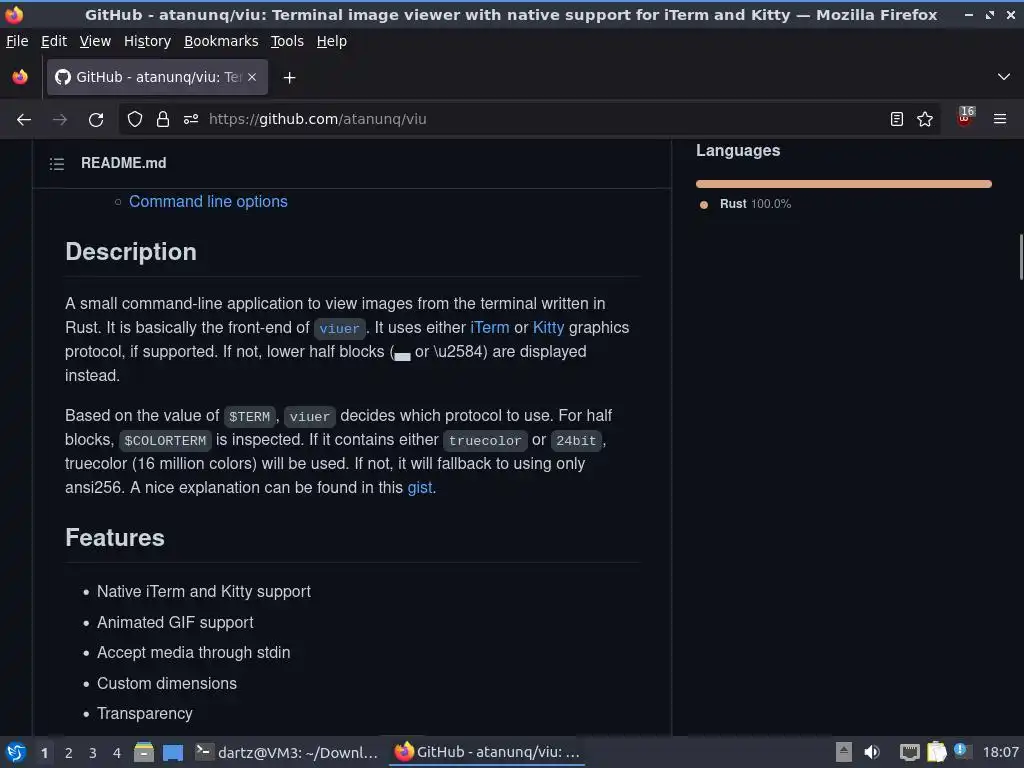The width and height of the screenshot is (1024, 768).
Task: Follow the Kitty graphics protocol link
Action: pos(549,328)
